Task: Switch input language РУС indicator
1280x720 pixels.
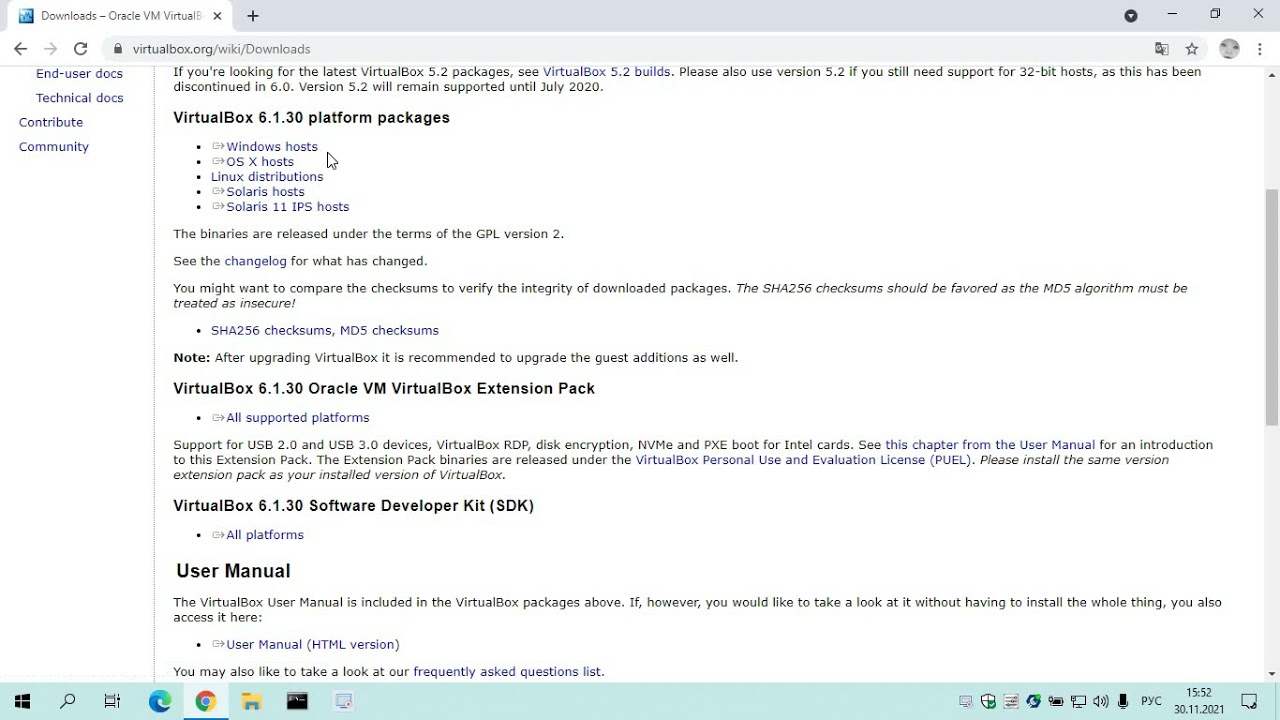Action: pyautogui.click(x=1151, y=701)
